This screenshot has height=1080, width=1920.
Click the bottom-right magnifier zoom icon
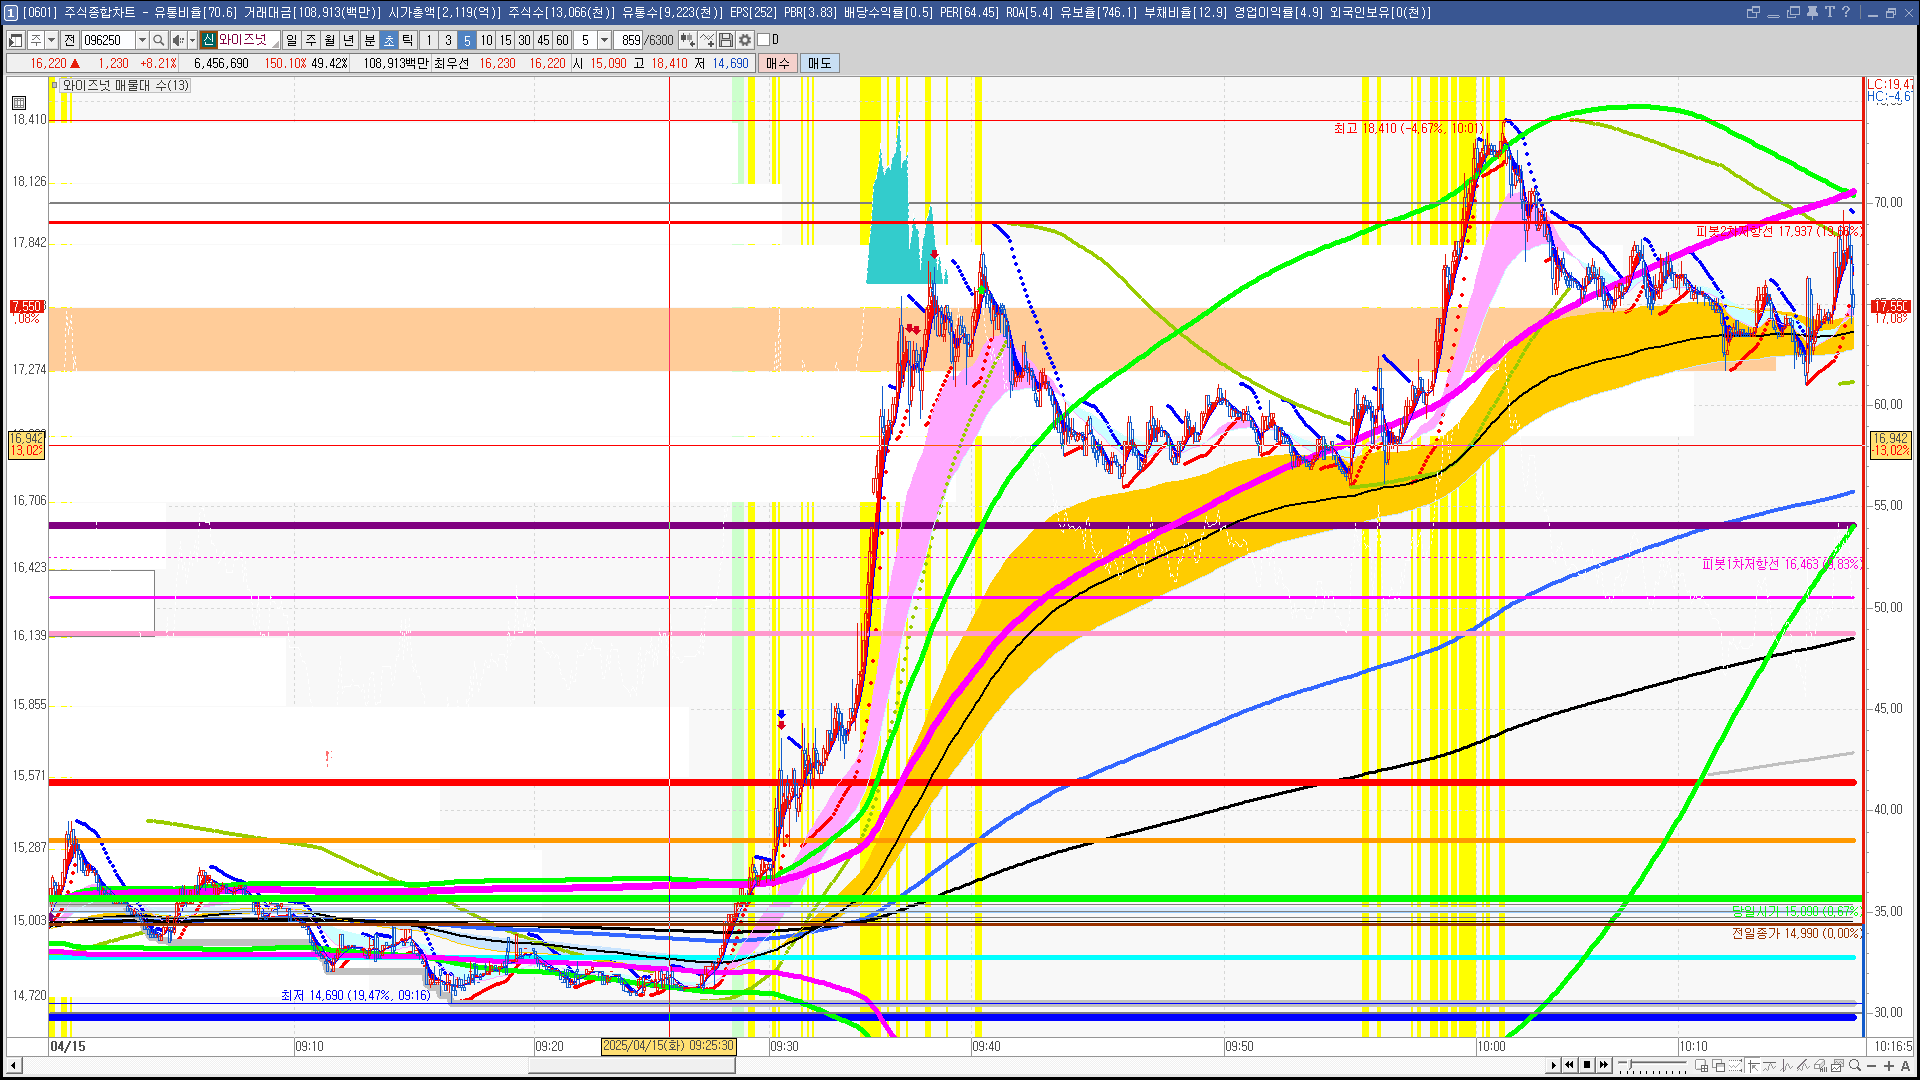click(x=1855, y=1066)
